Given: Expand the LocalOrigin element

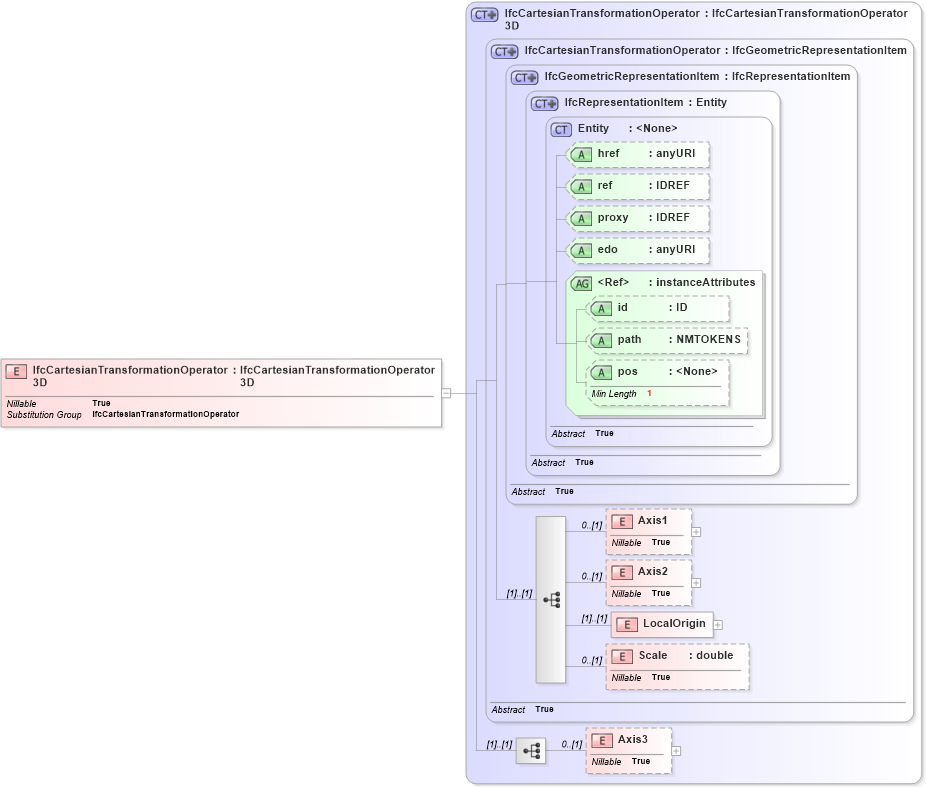Looking at the screenshot, I should click(718, 624).
